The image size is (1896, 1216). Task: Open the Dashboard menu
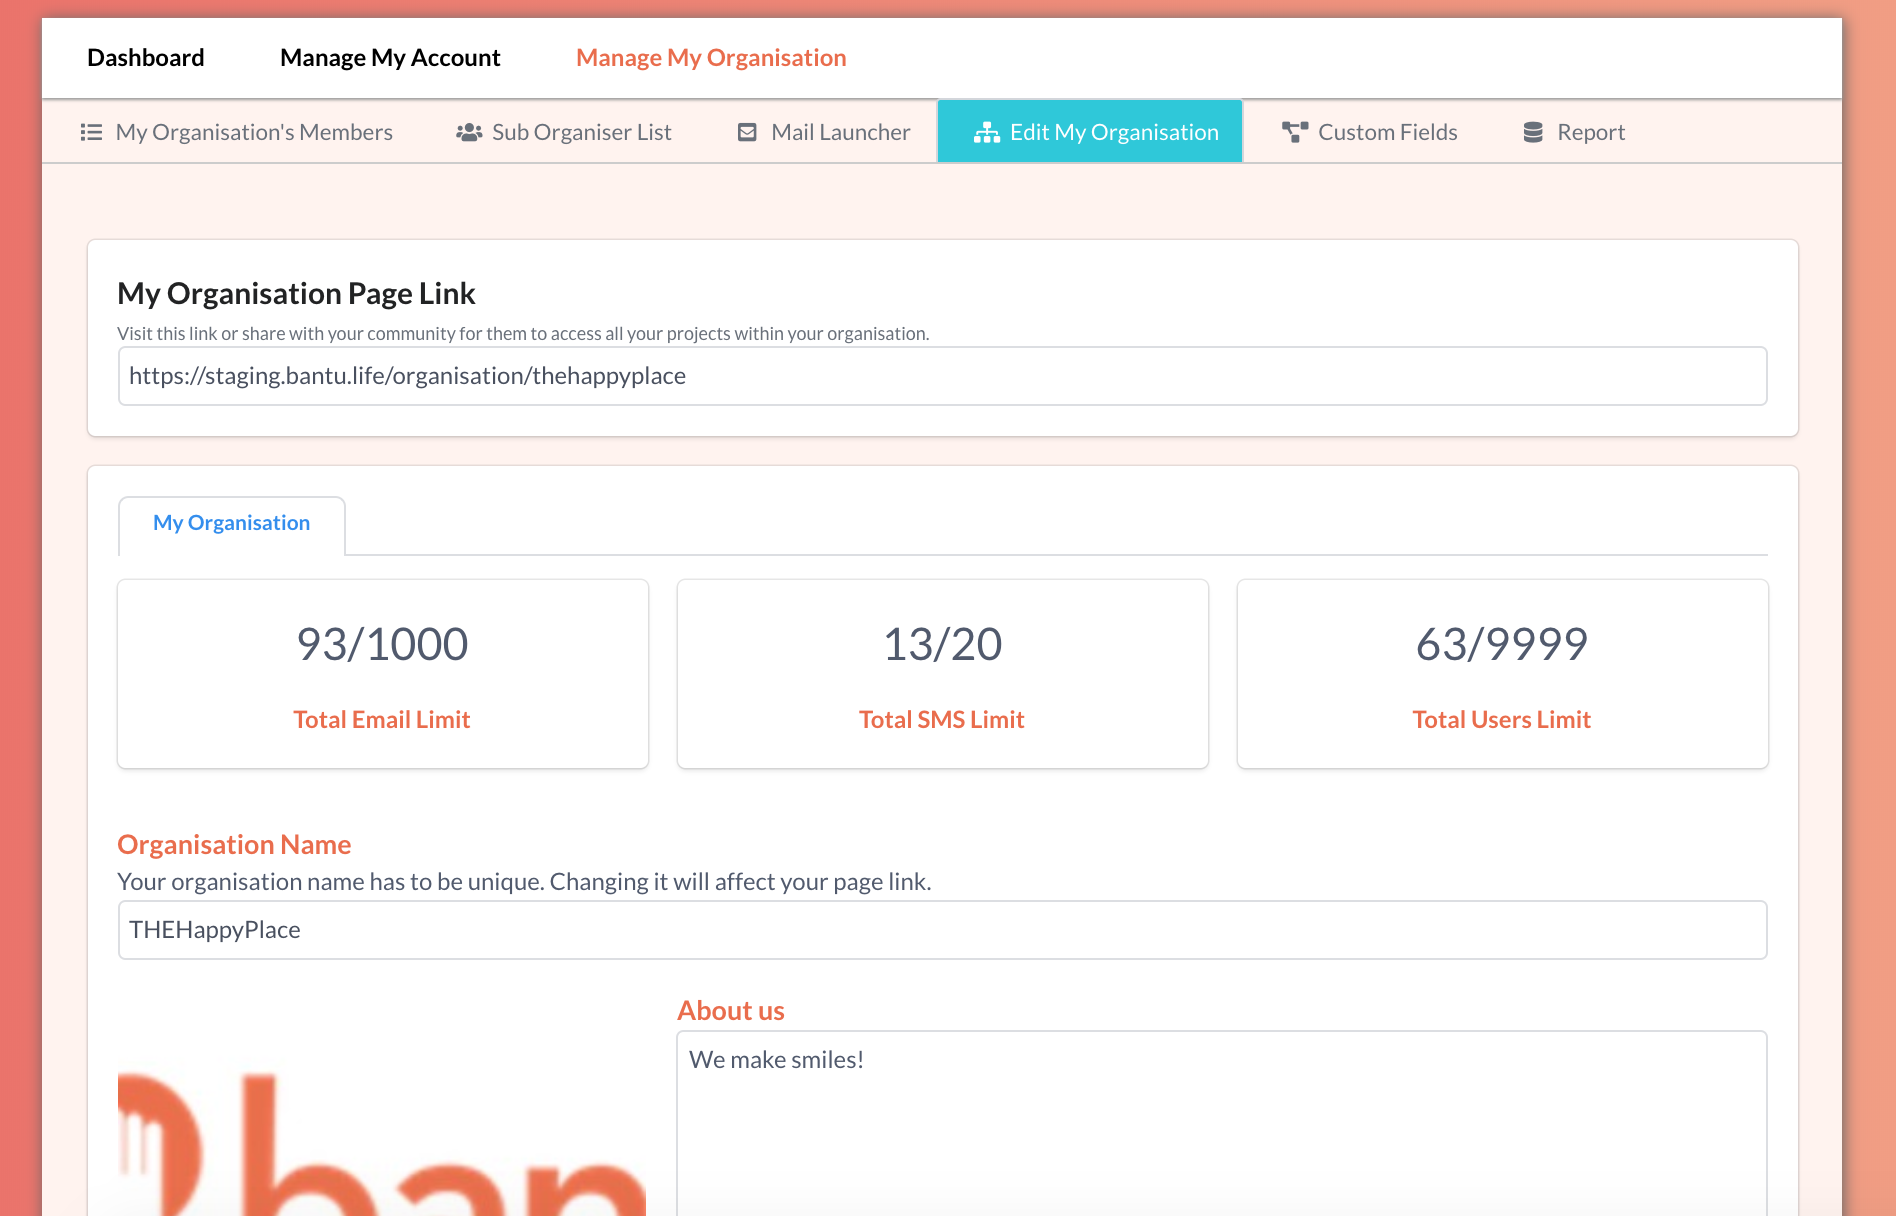click(146, 58)
